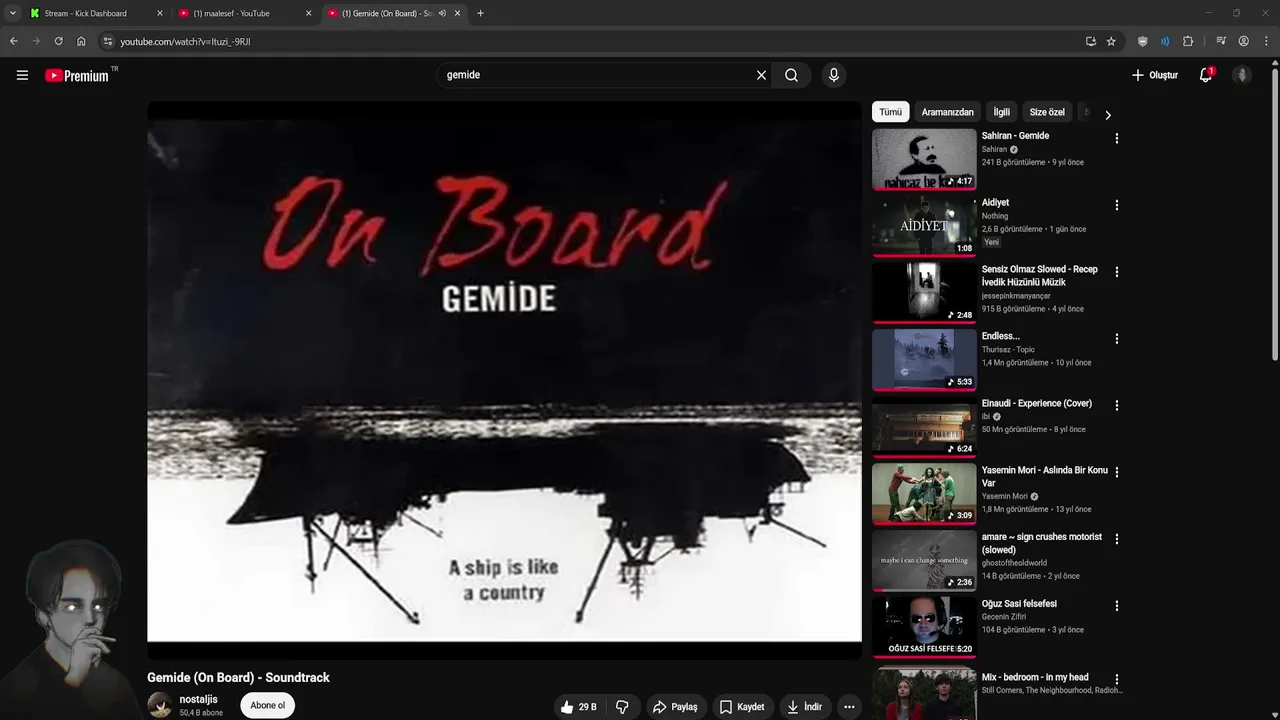Open options for Sensiz Olmaz Slowed video

1117,272
